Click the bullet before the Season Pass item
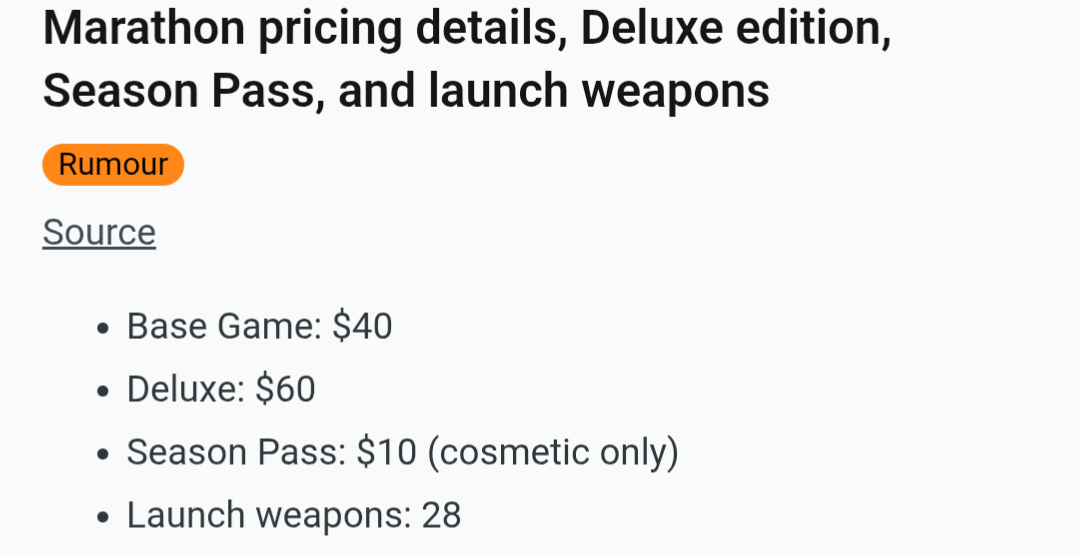This screenshot has height=556, width=1080. click(103, 454)
